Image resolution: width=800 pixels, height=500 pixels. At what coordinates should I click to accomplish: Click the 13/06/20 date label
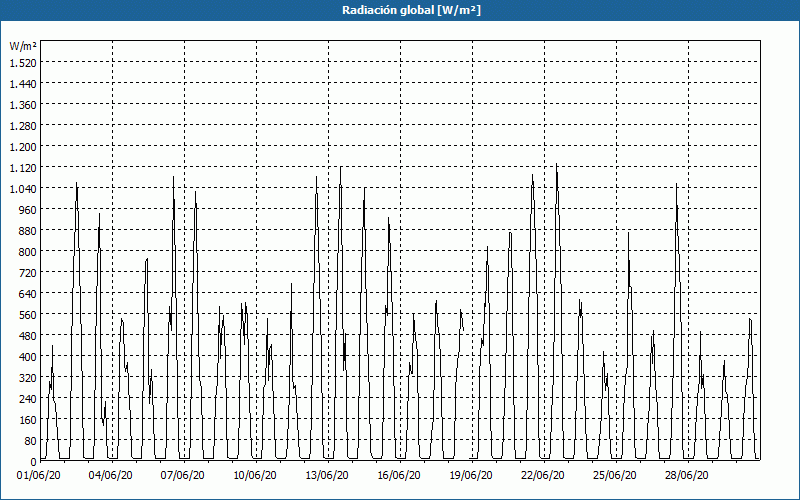(x=327, y=475)
